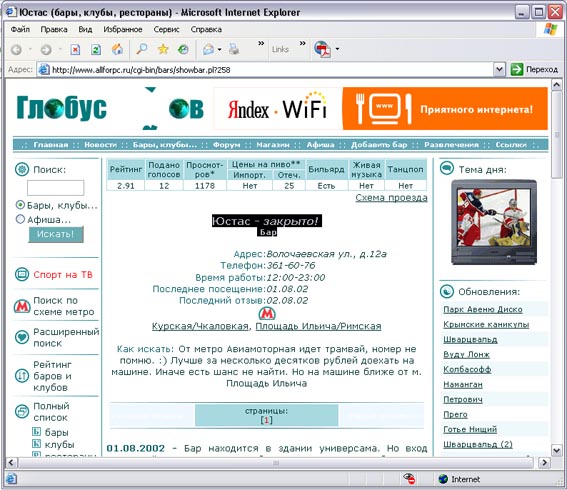The width and height of the screenshot is (567, 490).
Task: Open the Избранное menu
Action: point(123,29)
